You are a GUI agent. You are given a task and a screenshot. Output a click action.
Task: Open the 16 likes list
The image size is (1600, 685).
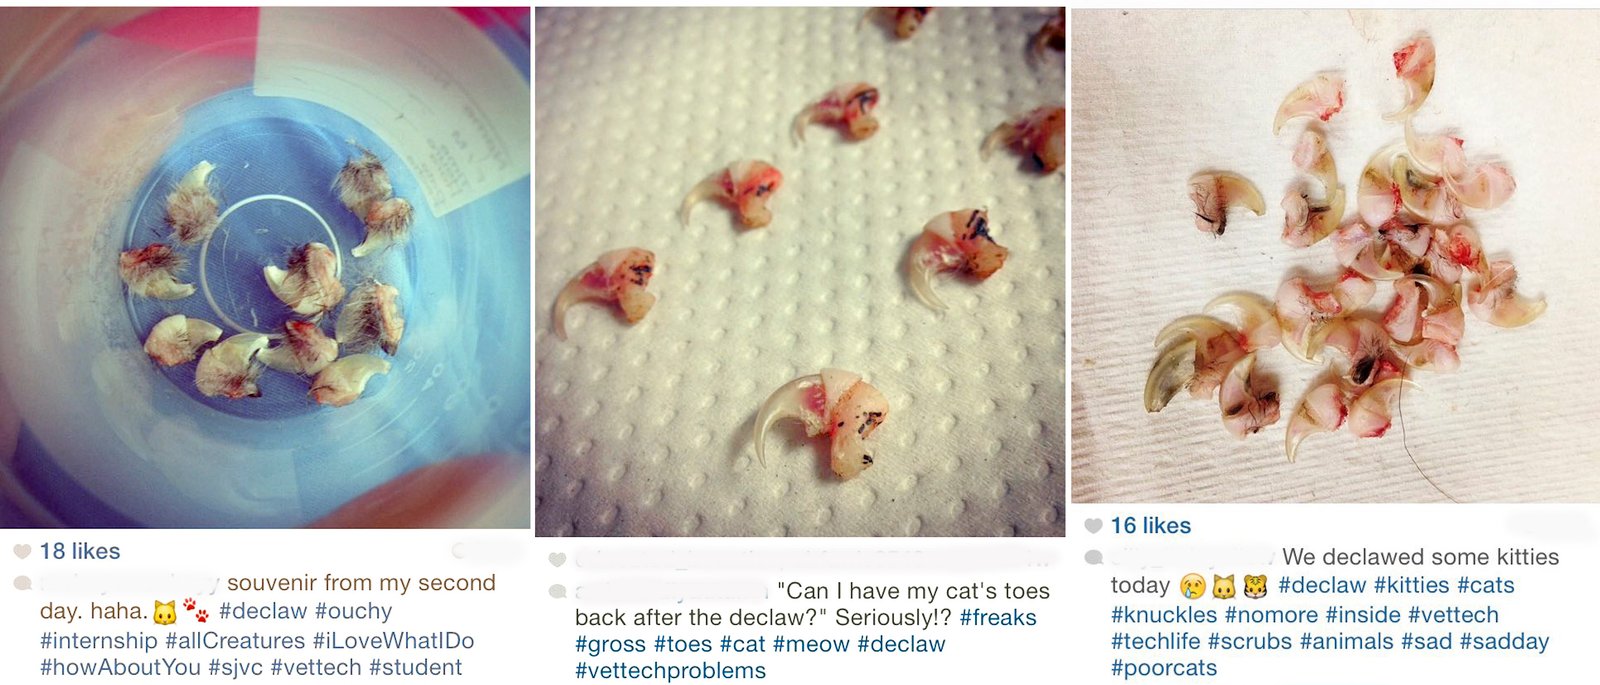pyautogui.click(x=1151, y=526)
